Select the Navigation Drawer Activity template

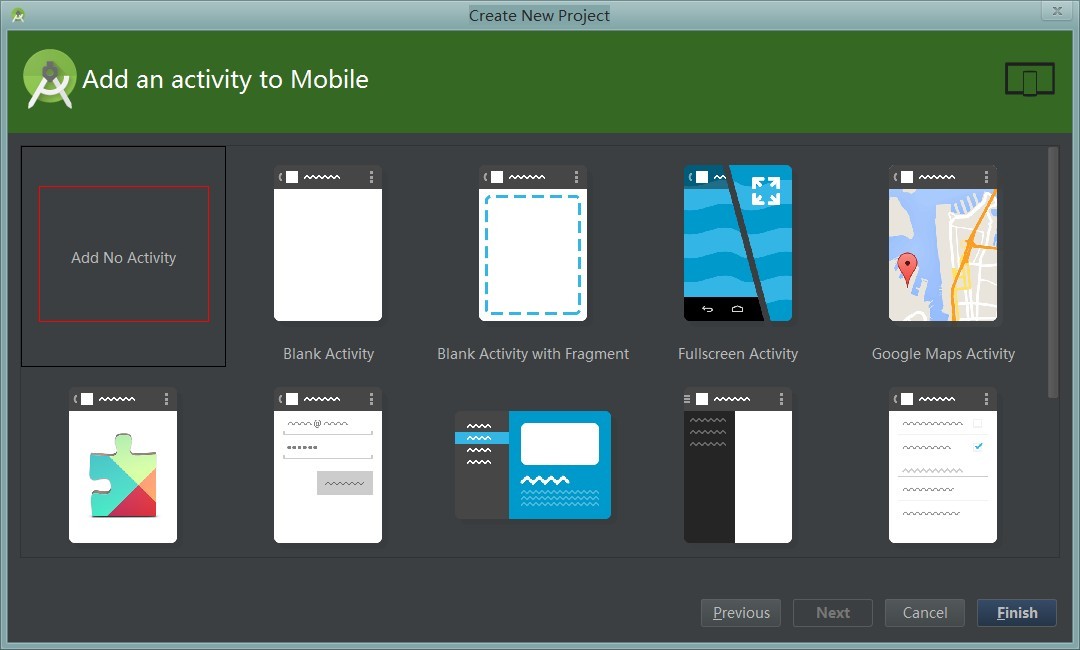[x=738, y=465]
